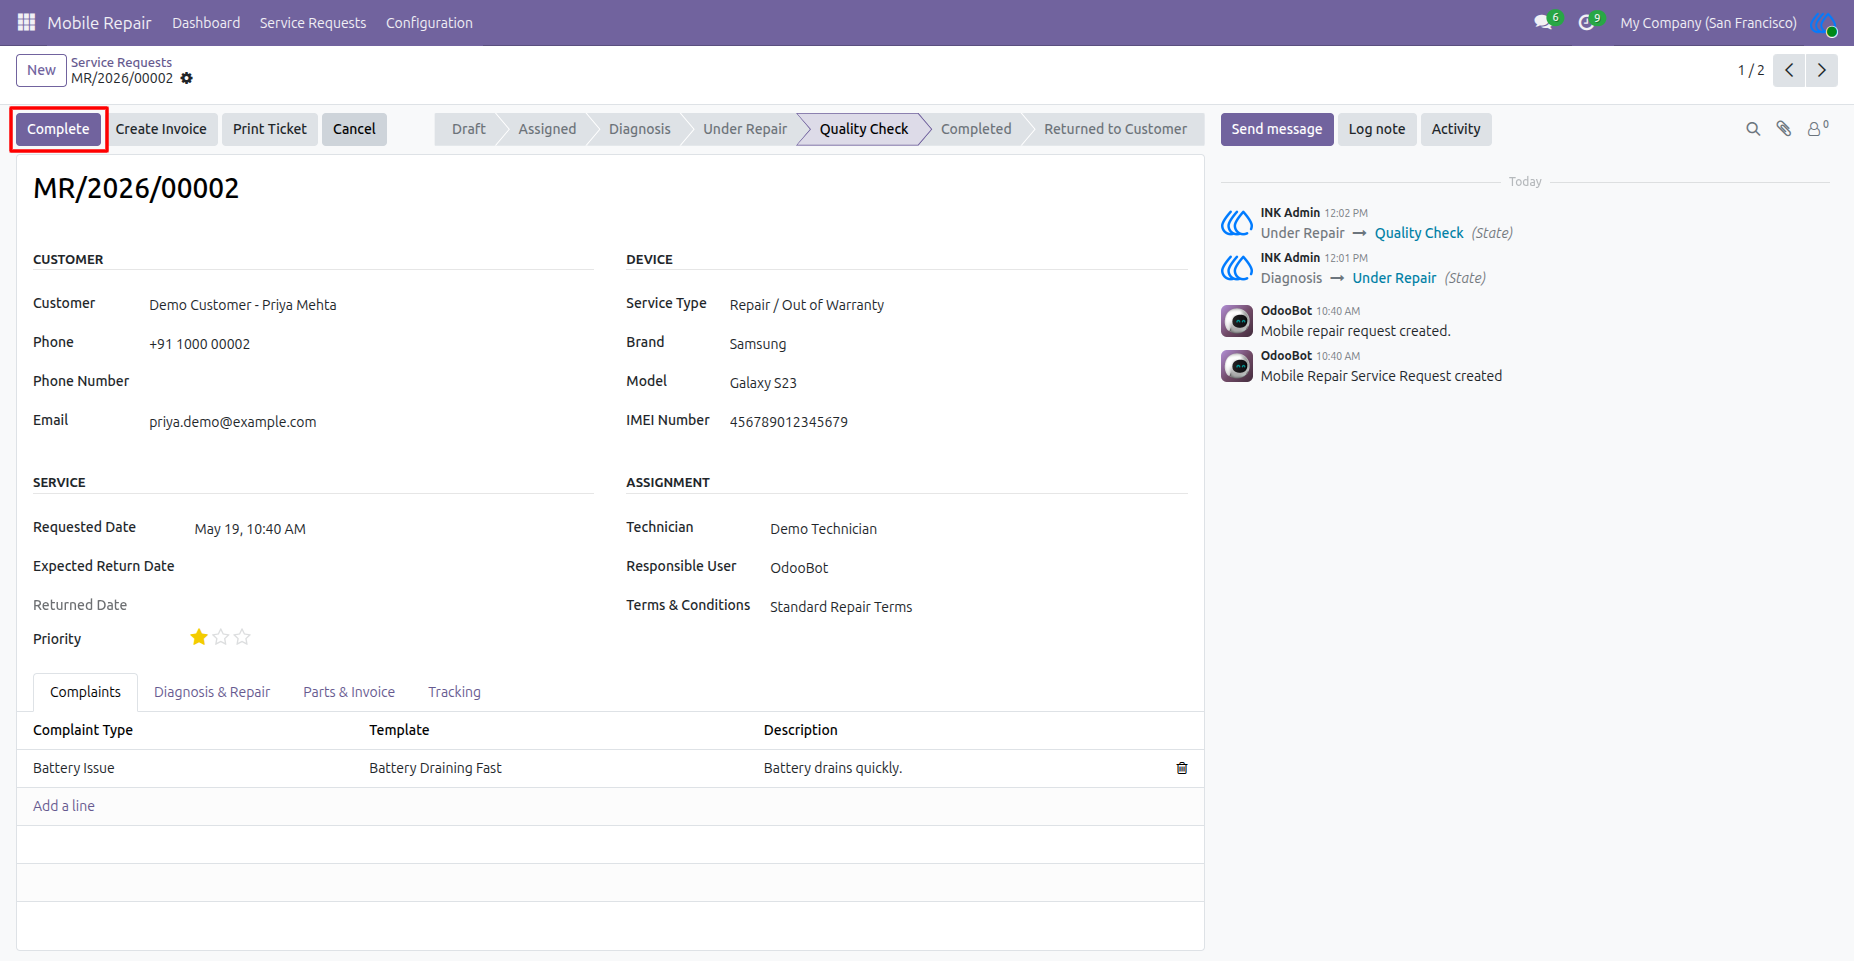
Task: Open Technician field Demo Technician
Action: (978, 529)
